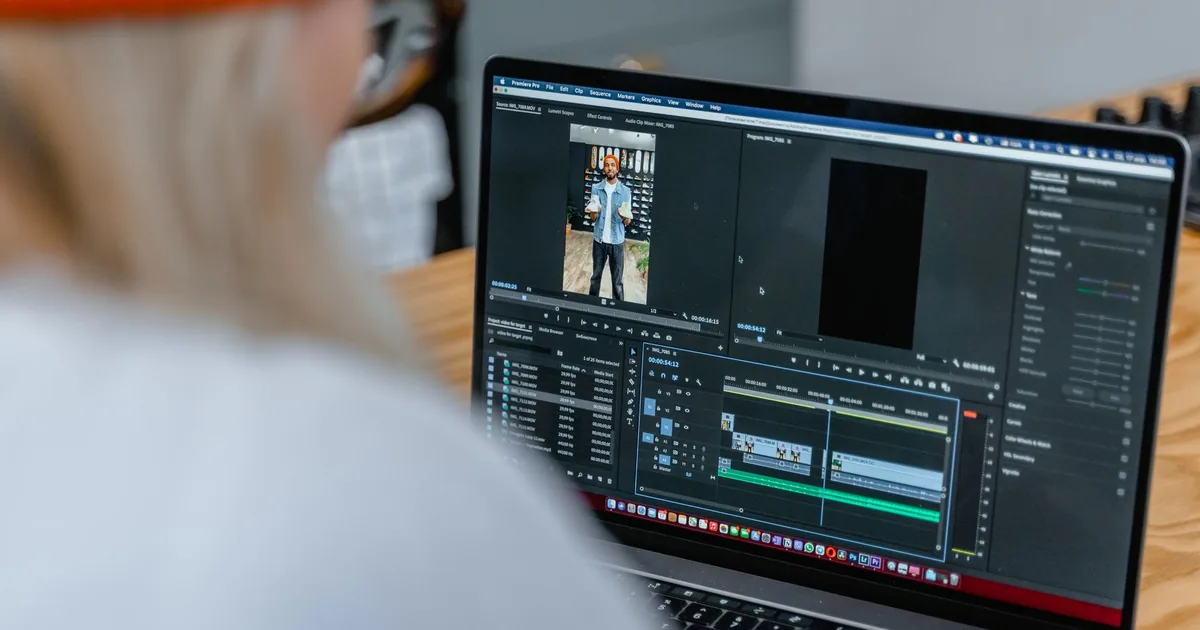Open the Graphics menu
This screenshot has width=1200, height=630.
pos(651,100)
